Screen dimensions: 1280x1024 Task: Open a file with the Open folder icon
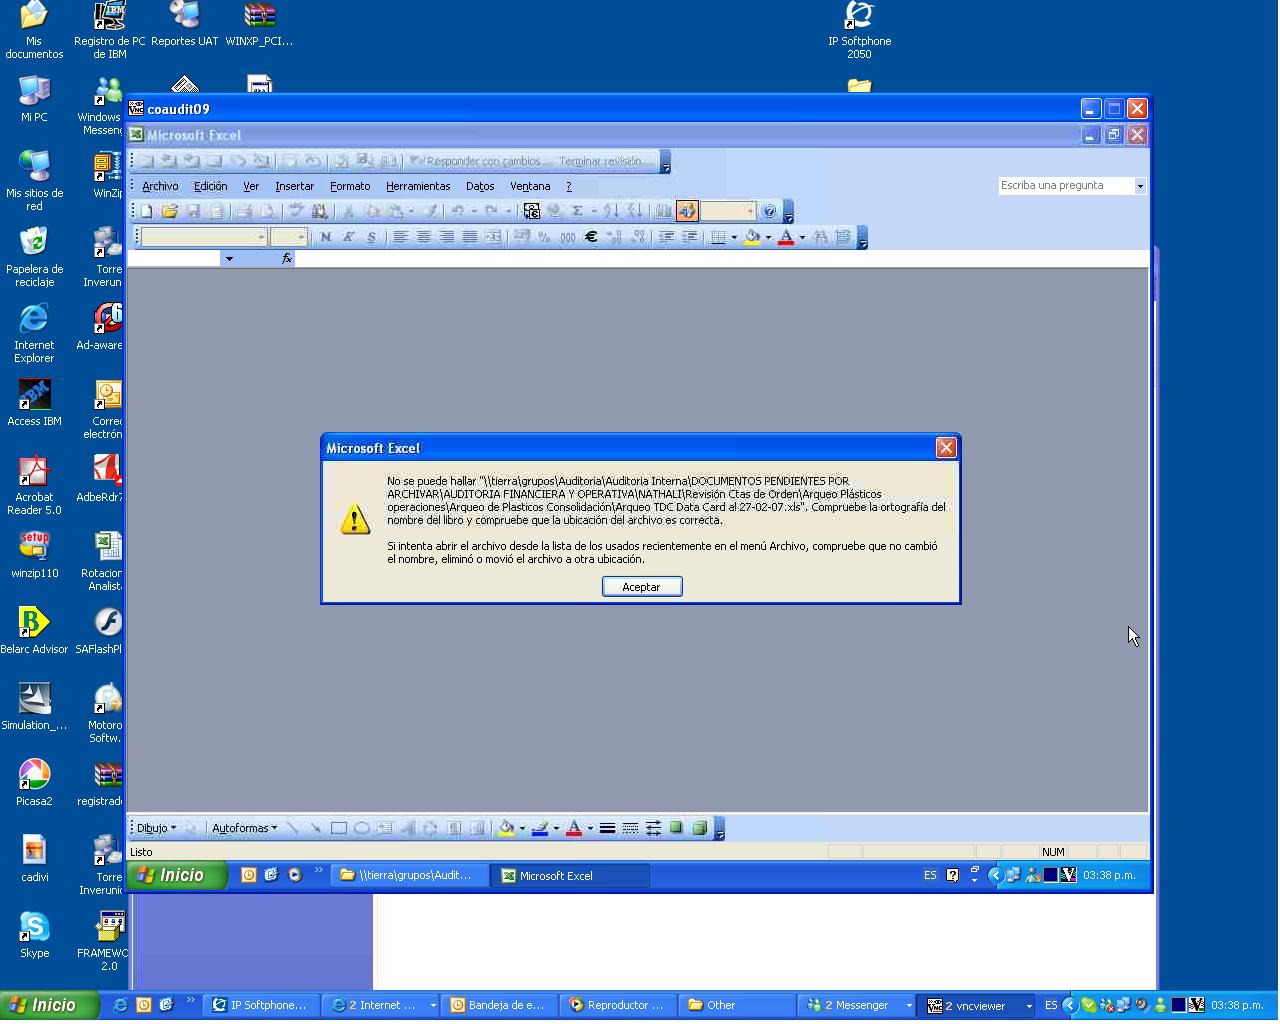coord(170,211)
